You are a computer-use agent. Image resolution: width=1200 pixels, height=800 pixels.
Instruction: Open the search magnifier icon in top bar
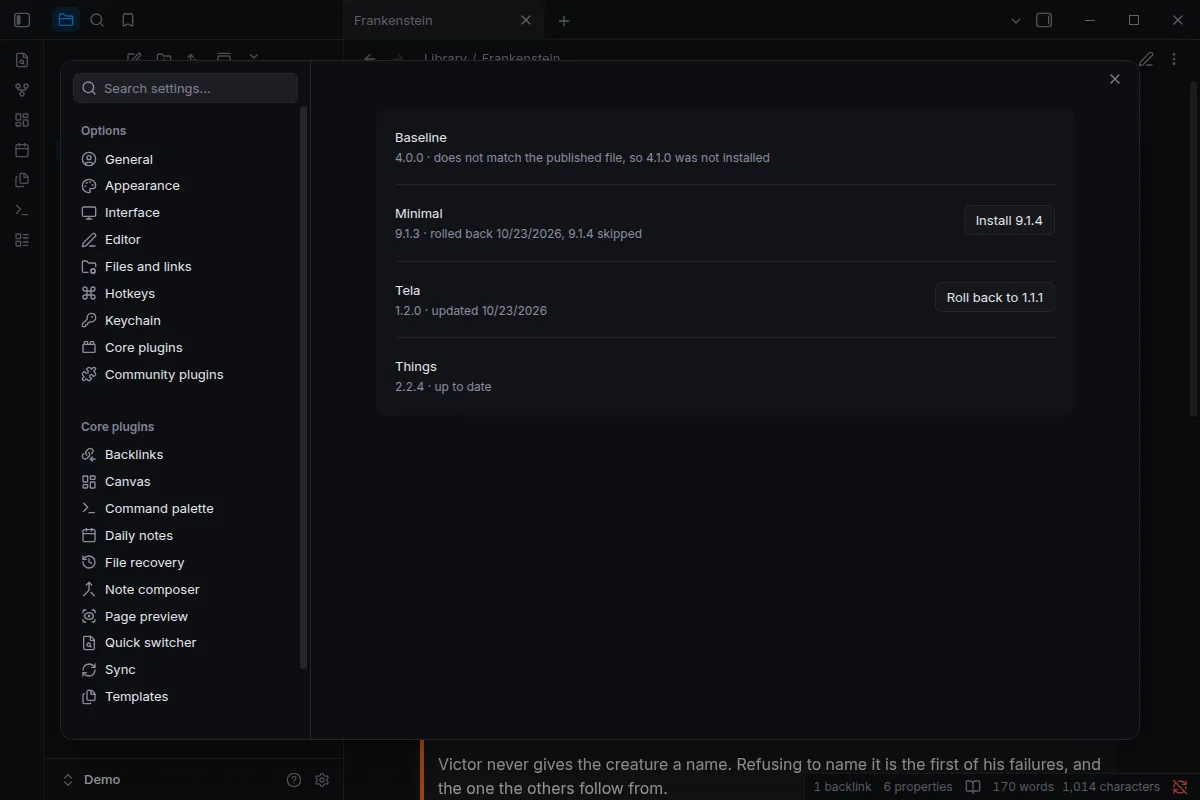[97, 20]
